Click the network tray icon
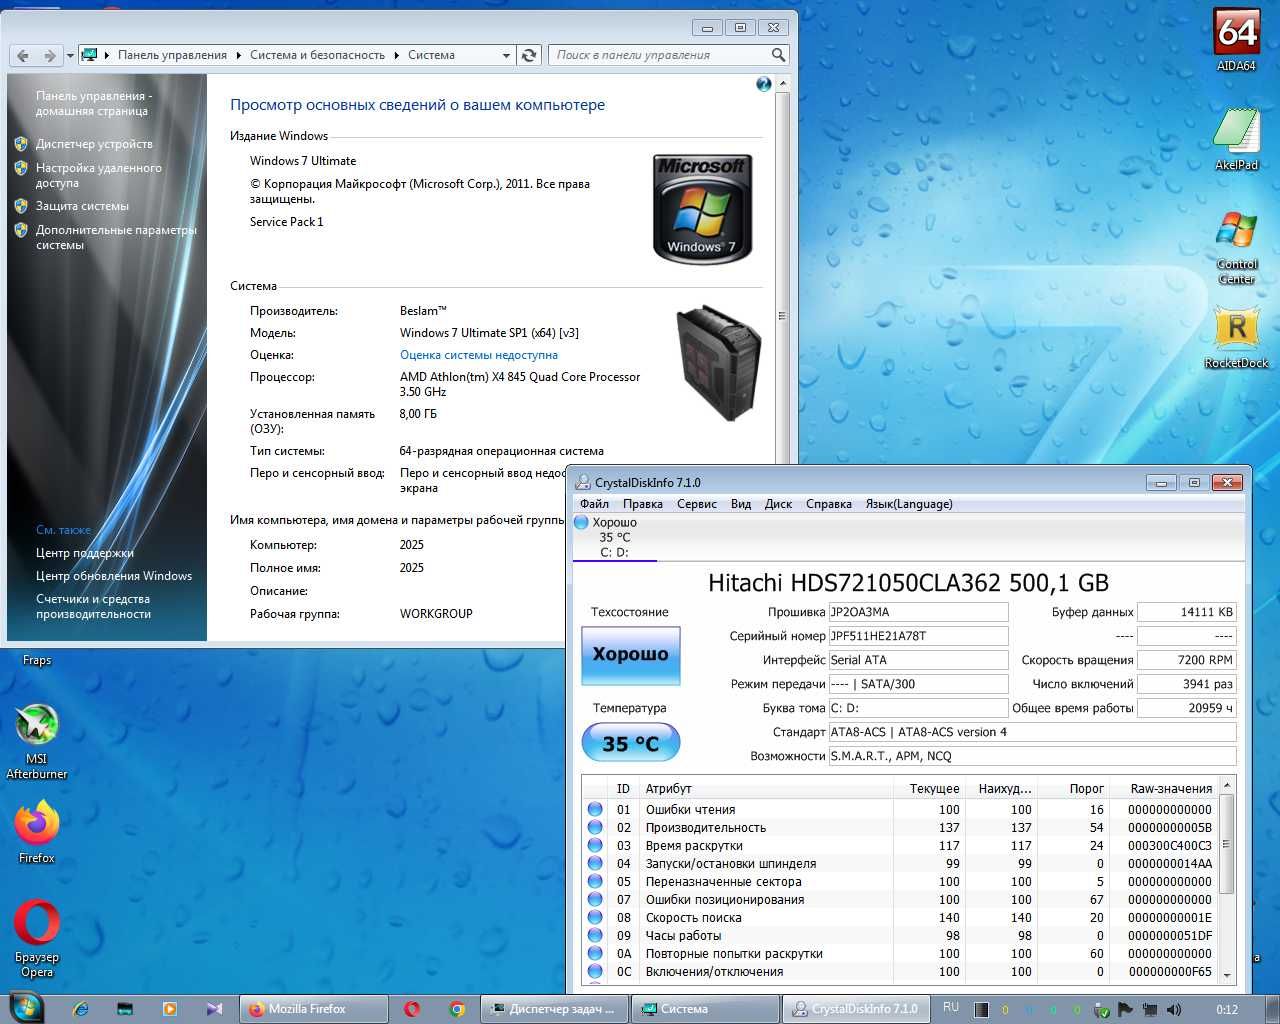 [x=1150, y=1009]
